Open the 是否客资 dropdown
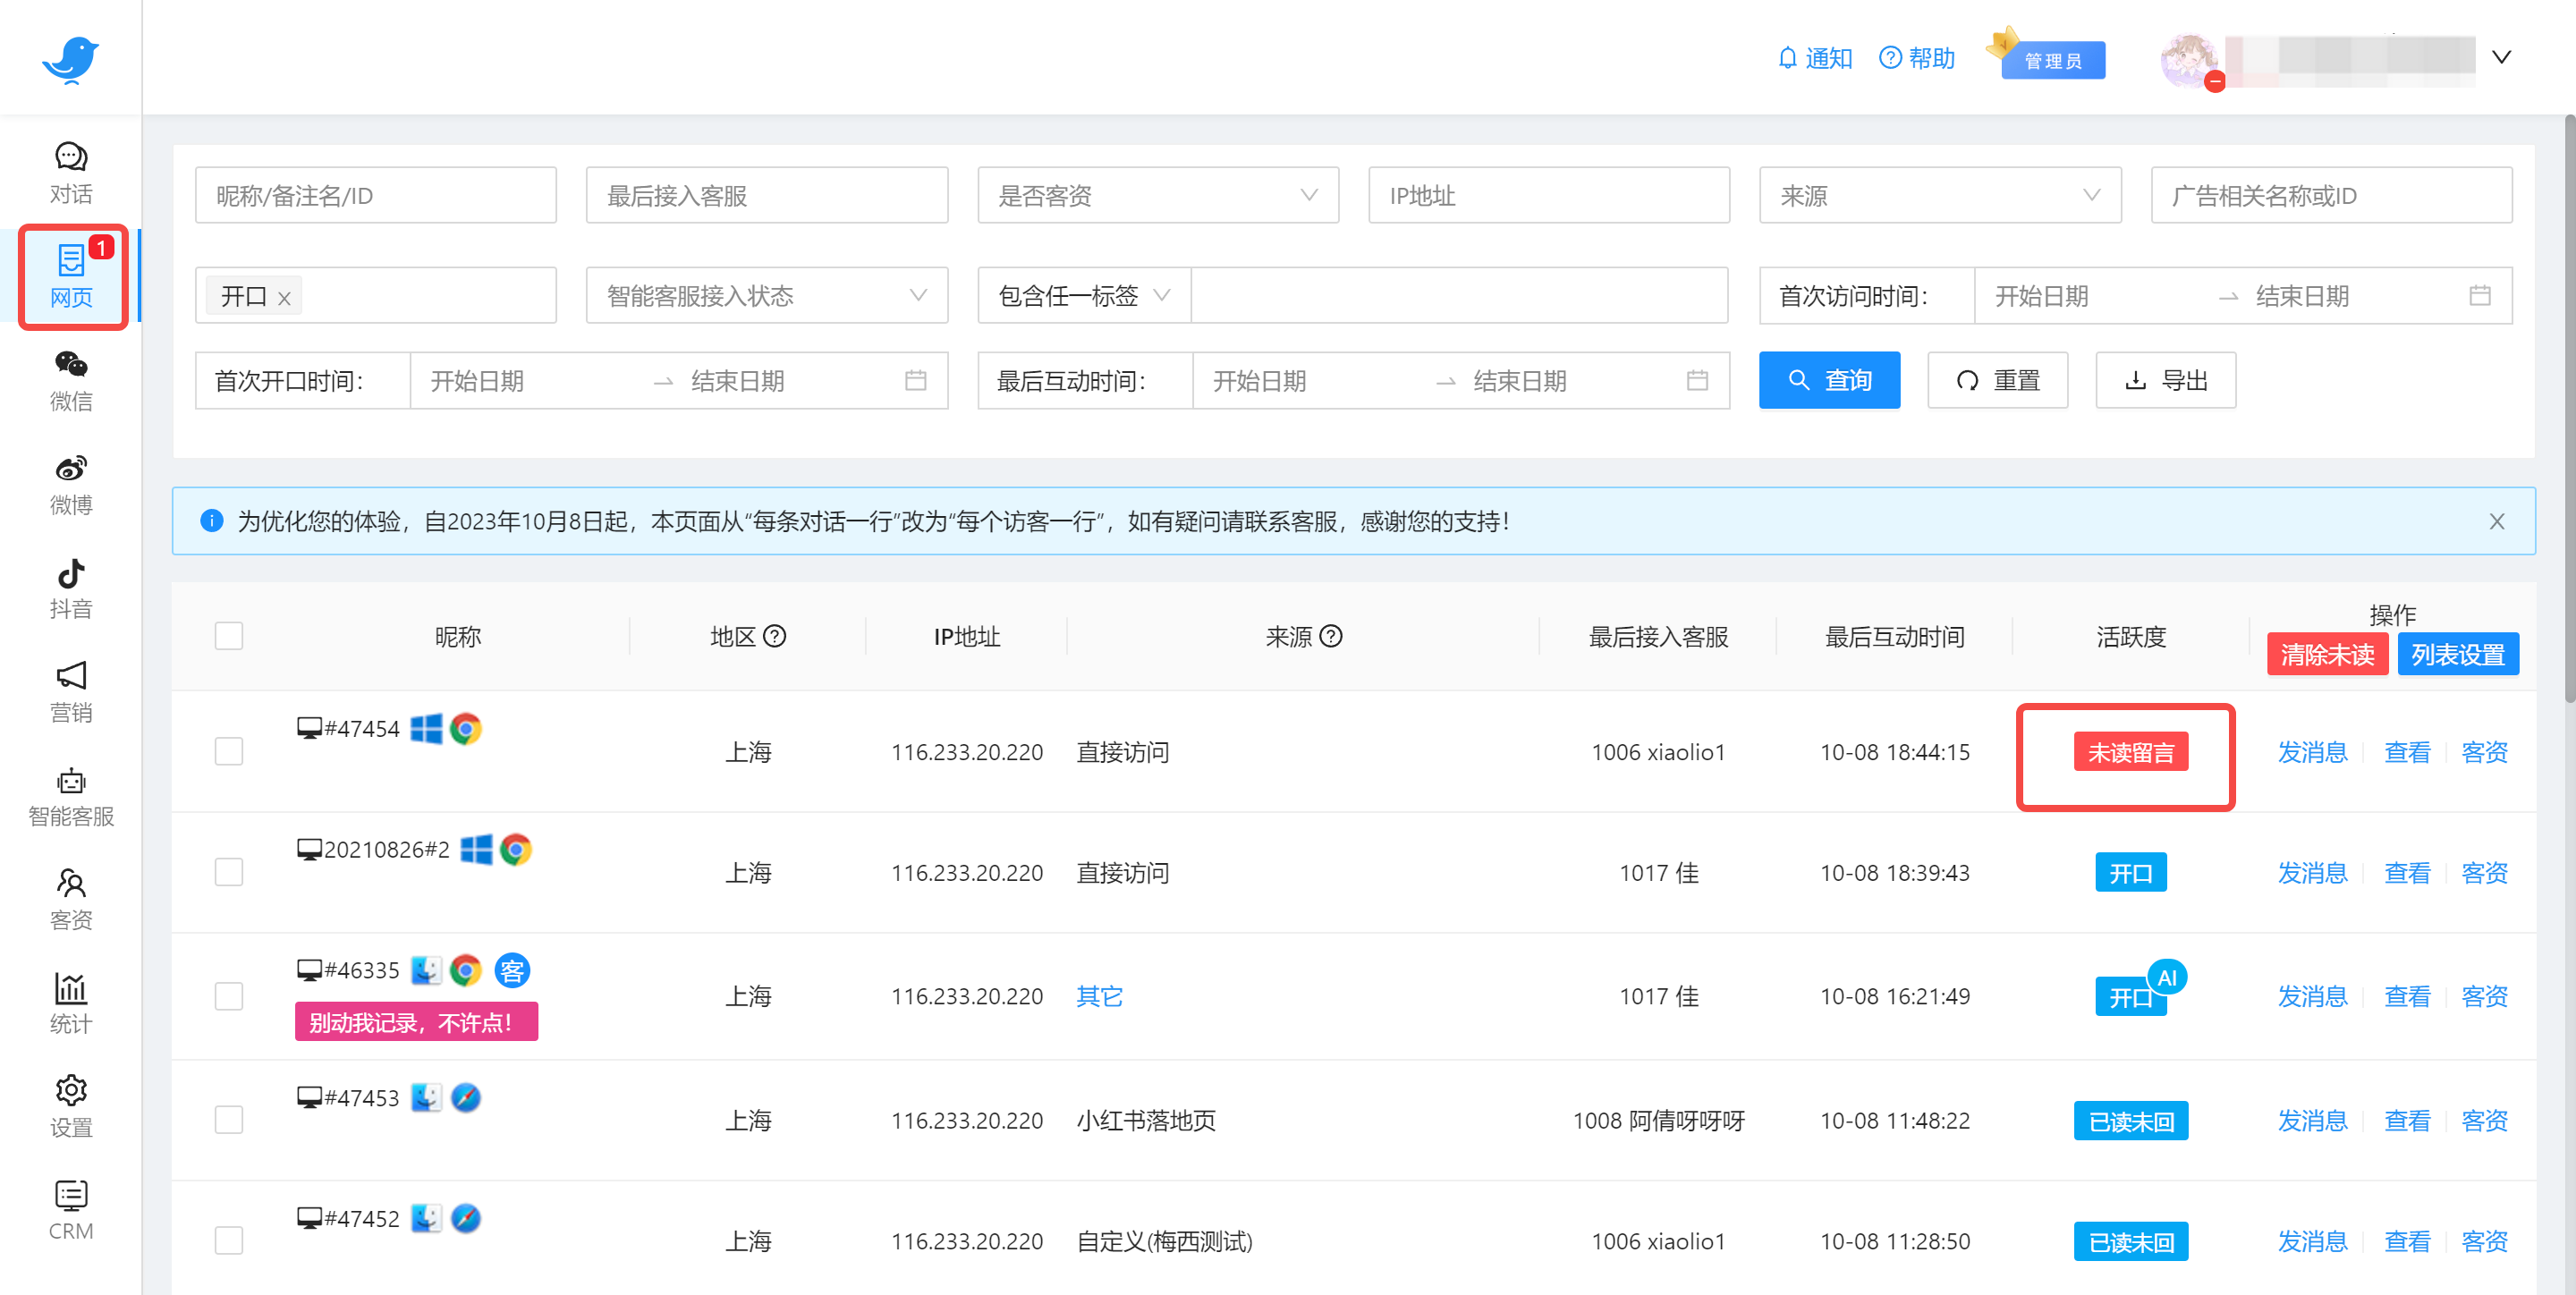2576x1295 pixels. coord(1157,195)
